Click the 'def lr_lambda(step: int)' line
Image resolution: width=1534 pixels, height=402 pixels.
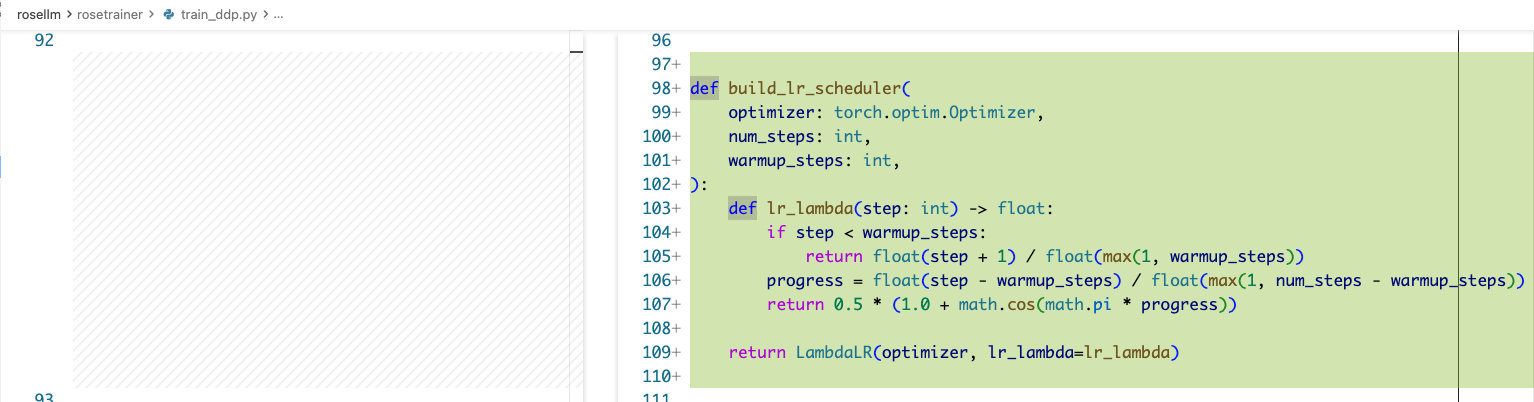point(891,208)
